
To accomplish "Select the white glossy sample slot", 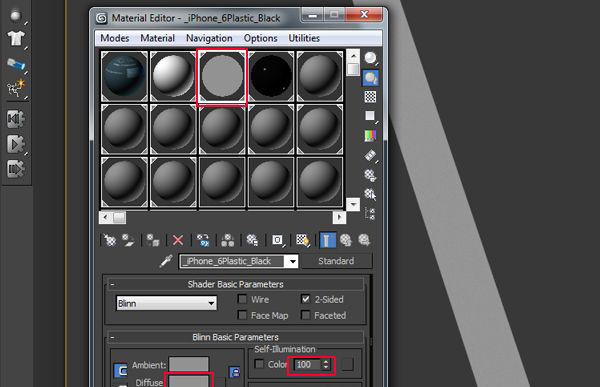I will (x=173, y=77).
